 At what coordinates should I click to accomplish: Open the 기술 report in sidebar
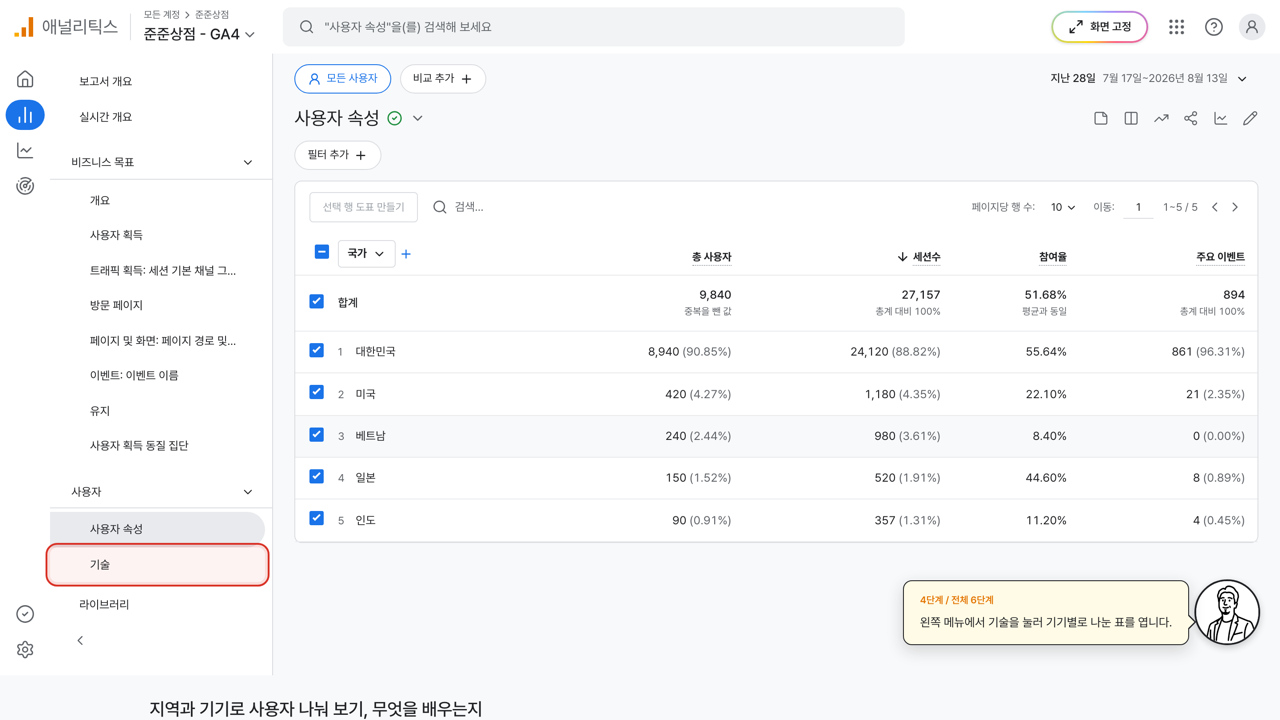(158, 565)
